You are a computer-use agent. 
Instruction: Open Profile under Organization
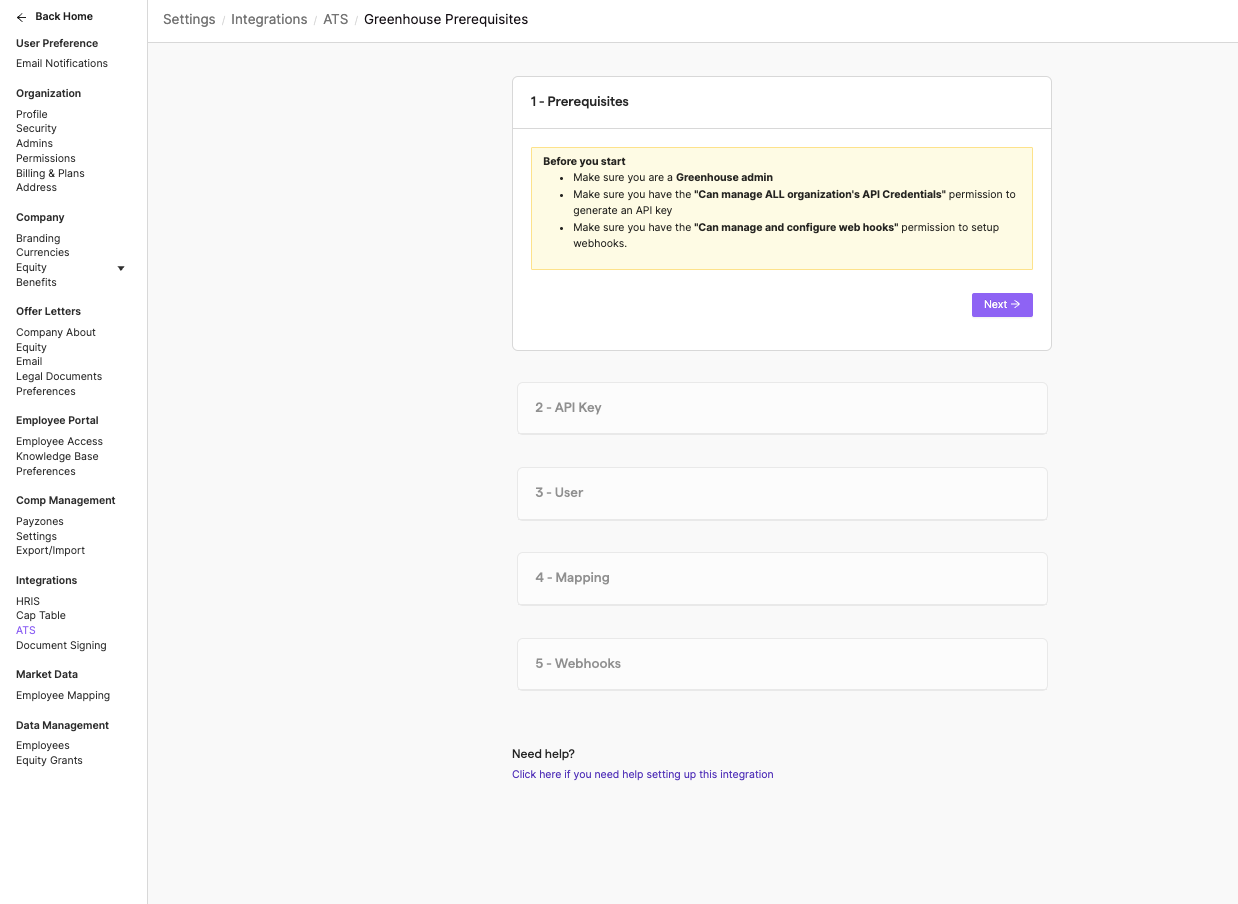tap(32, 114)
